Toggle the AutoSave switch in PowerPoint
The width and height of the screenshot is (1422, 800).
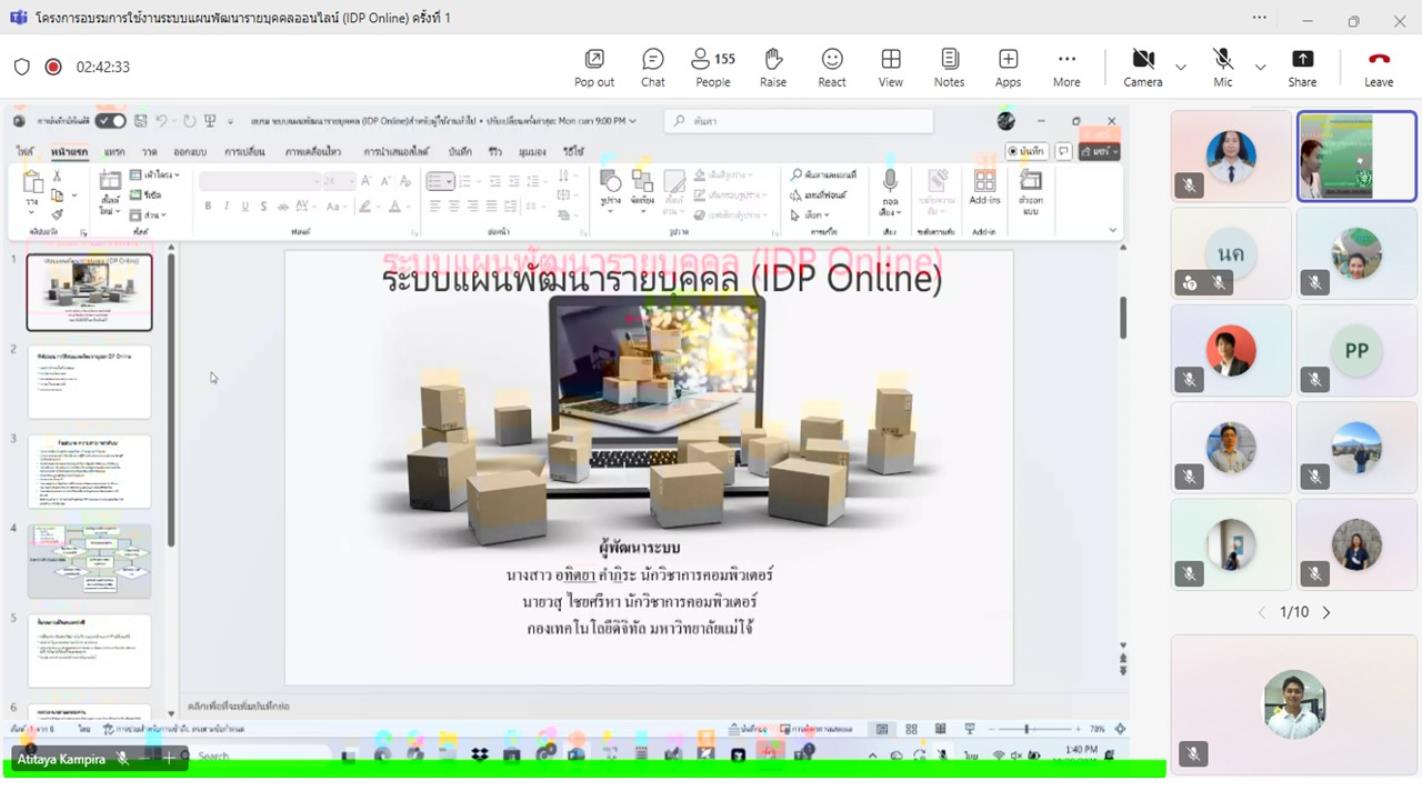(x=110, y=121)
